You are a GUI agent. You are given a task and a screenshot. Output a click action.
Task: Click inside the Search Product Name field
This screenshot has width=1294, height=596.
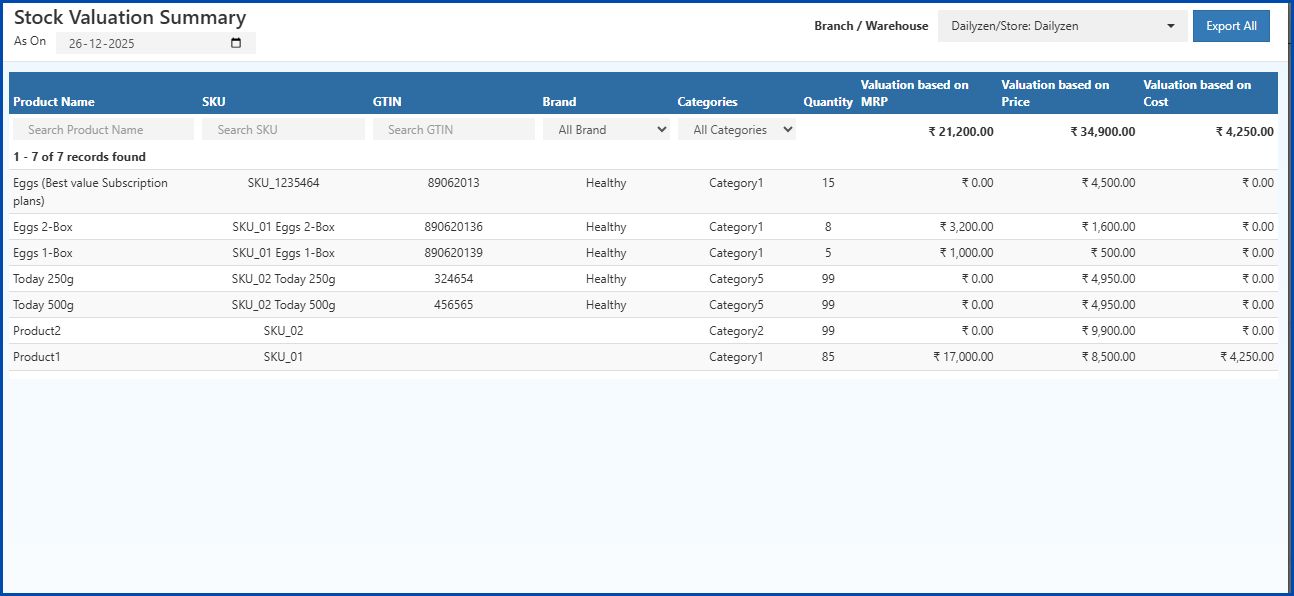(100, 129)
